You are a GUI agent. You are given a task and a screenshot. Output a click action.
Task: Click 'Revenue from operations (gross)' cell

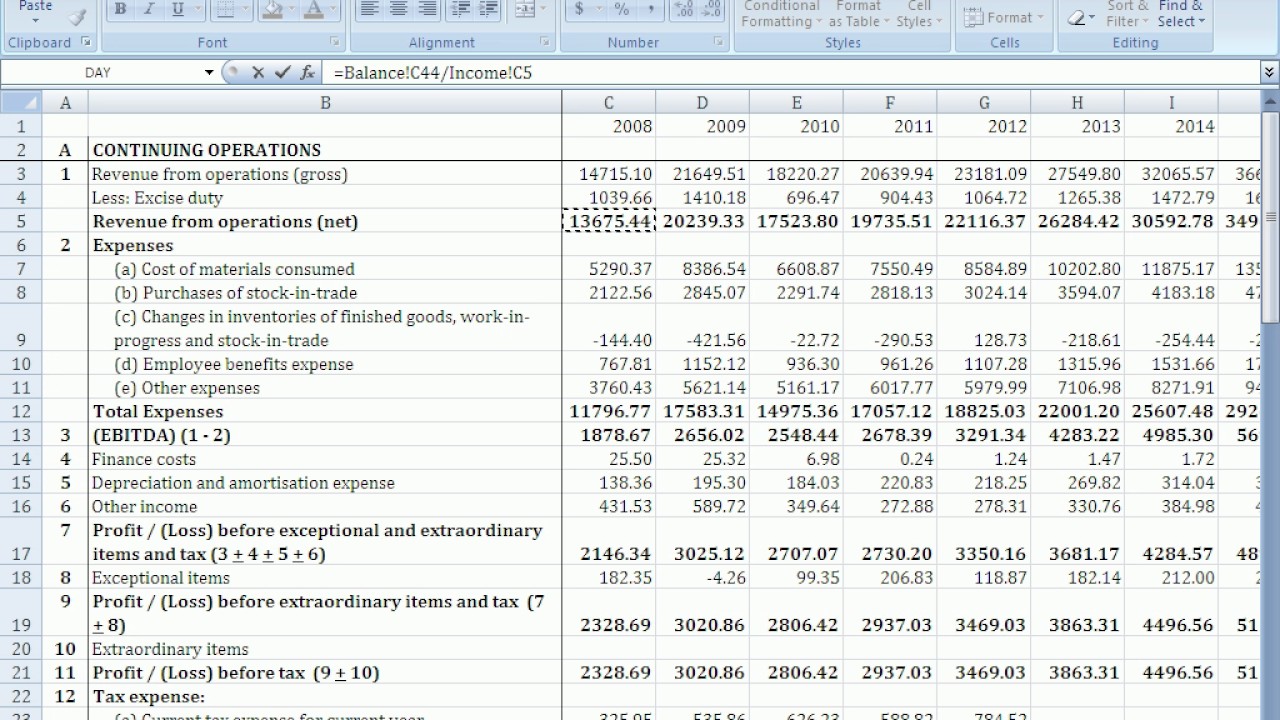tap(325, 174)
